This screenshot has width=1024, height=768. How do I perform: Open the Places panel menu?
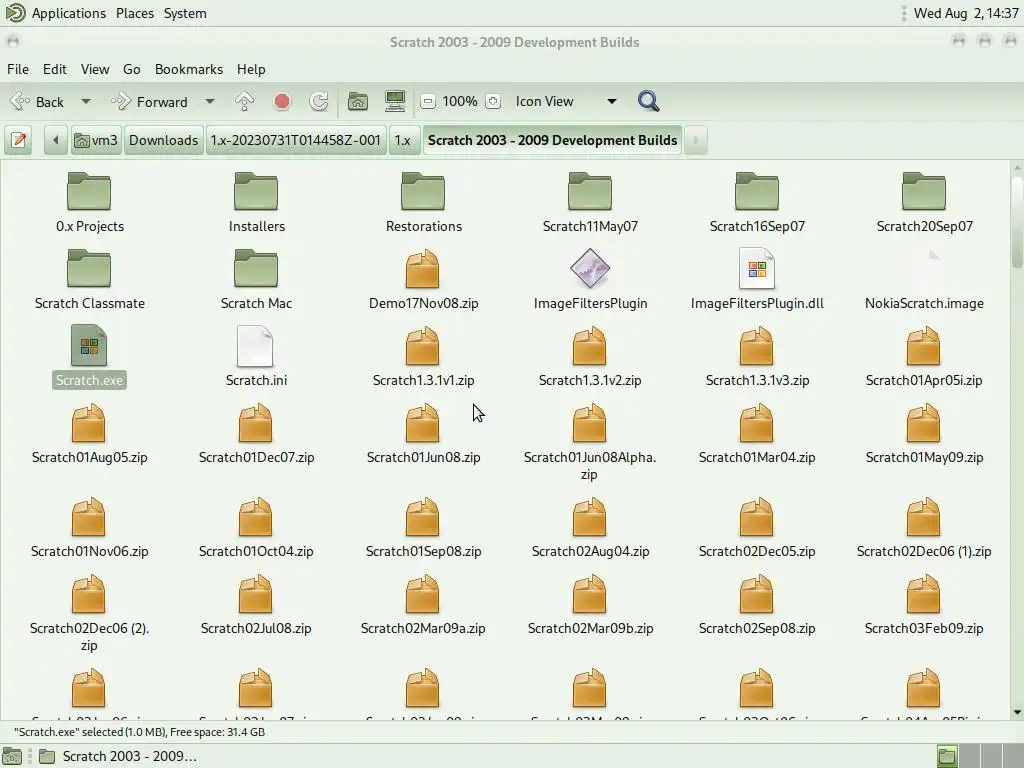point(135,13)
